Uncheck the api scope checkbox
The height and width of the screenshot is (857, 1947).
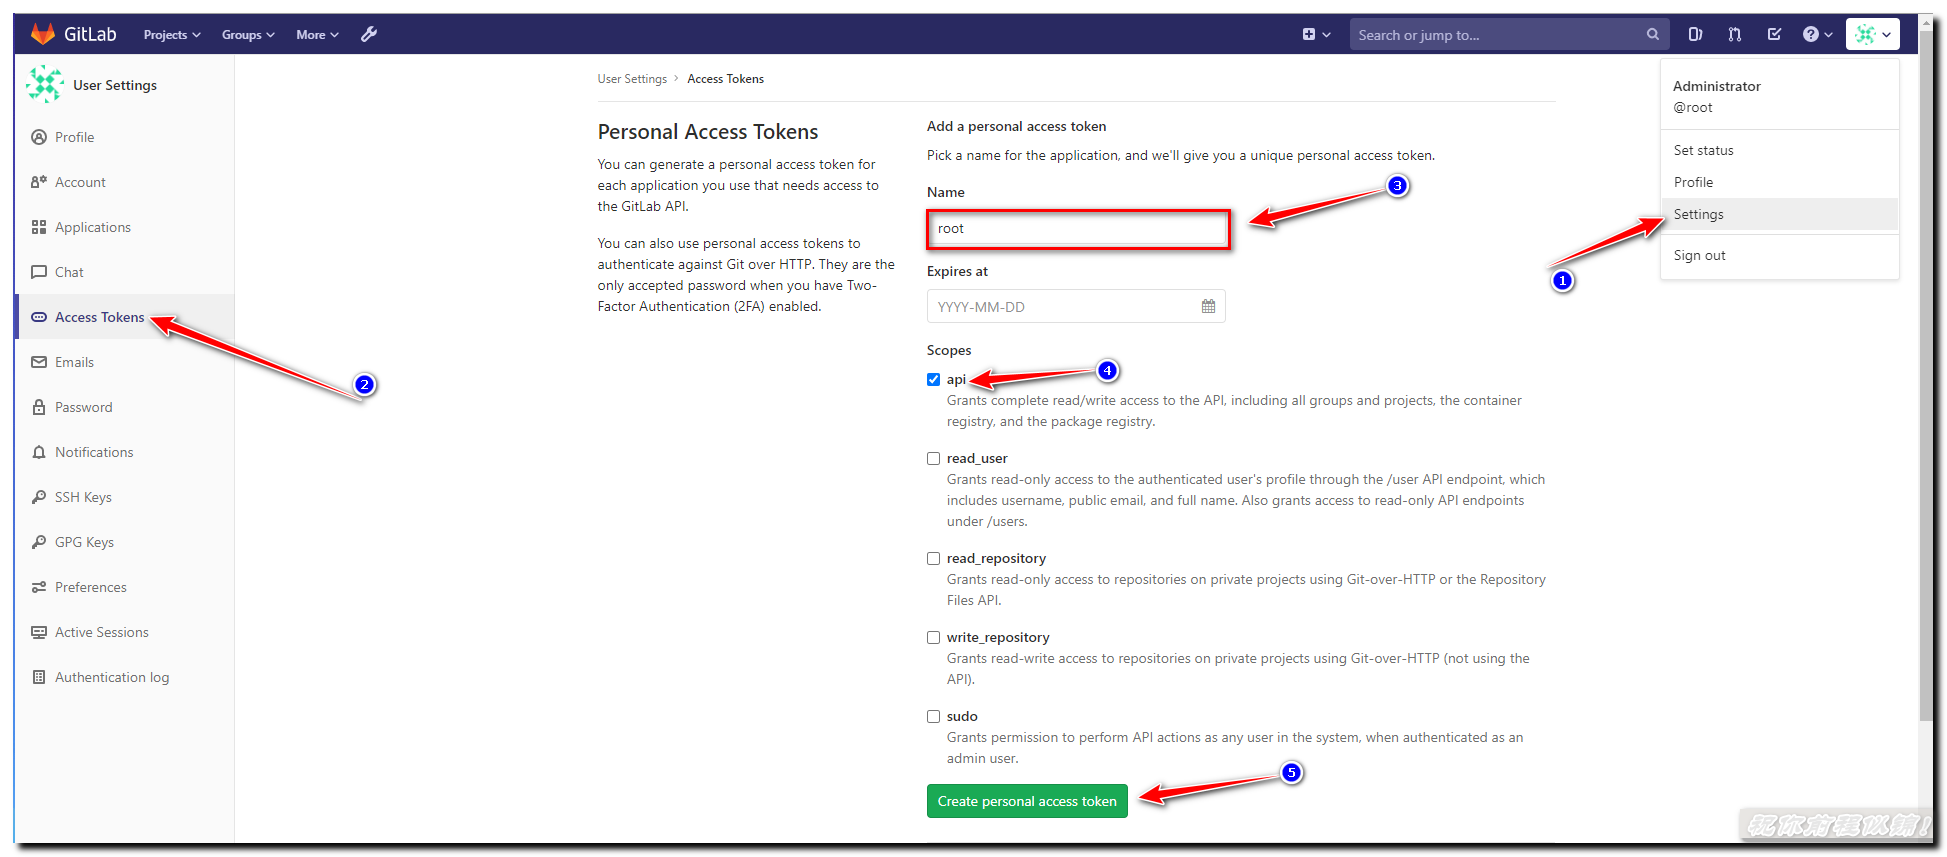[x=933, y=379]
